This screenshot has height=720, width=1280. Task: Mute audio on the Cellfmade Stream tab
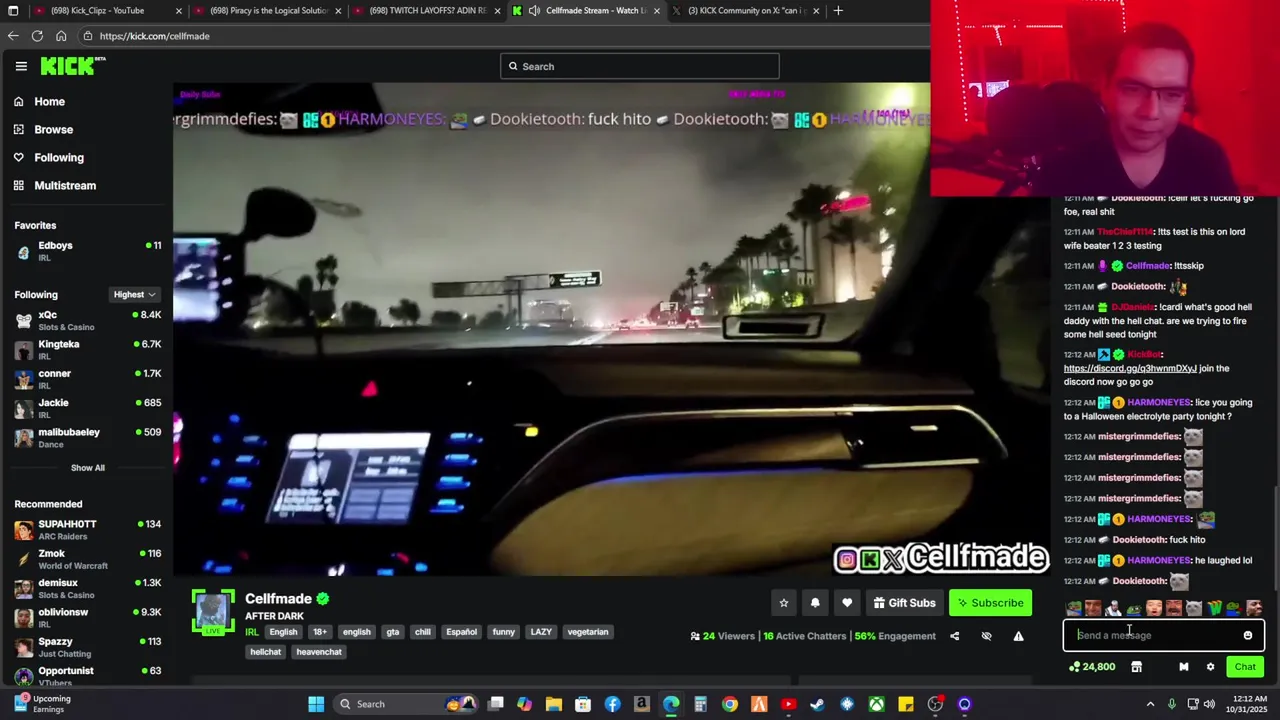(x=535, y=11)
